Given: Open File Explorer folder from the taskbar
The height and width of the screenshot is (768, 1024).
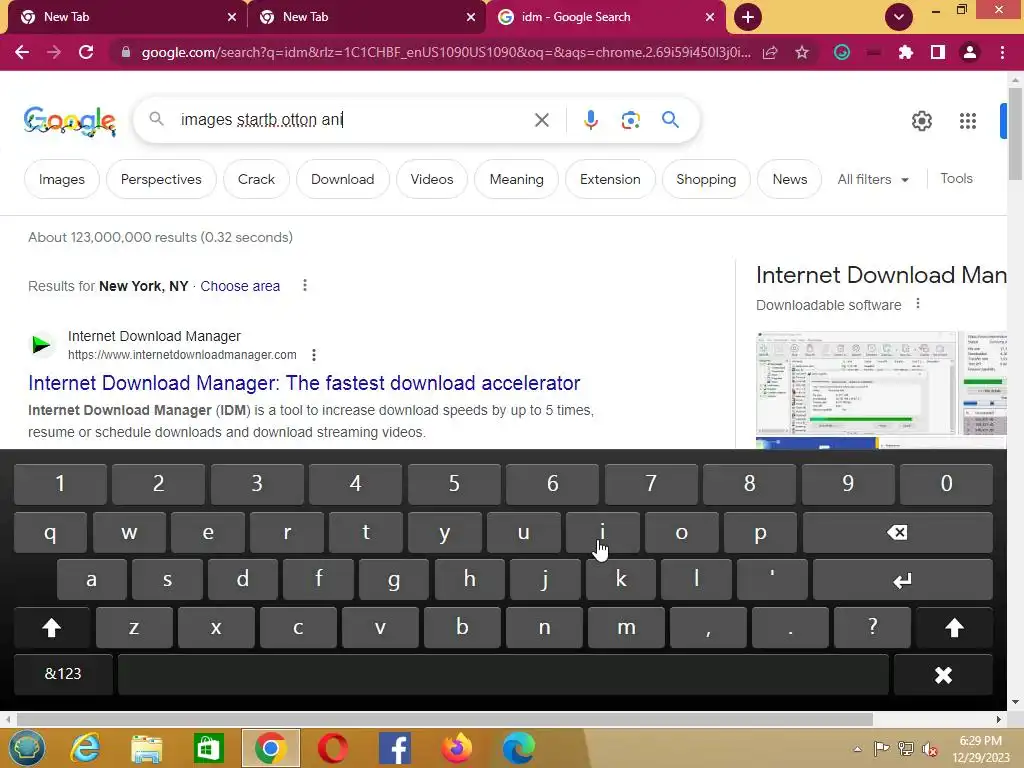Looking at the screenshot, I should [146, 748].
